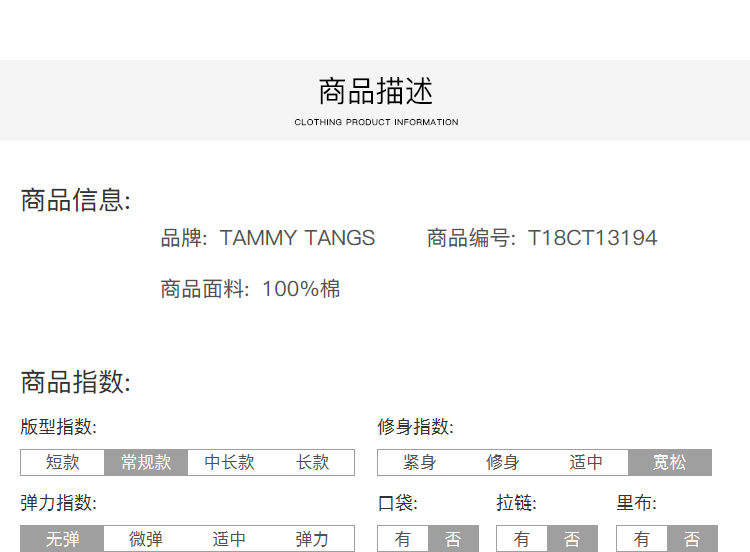
Task: Choose 修身 option under 修身指数
Action: pyautogui.click(x=502, y=462)
